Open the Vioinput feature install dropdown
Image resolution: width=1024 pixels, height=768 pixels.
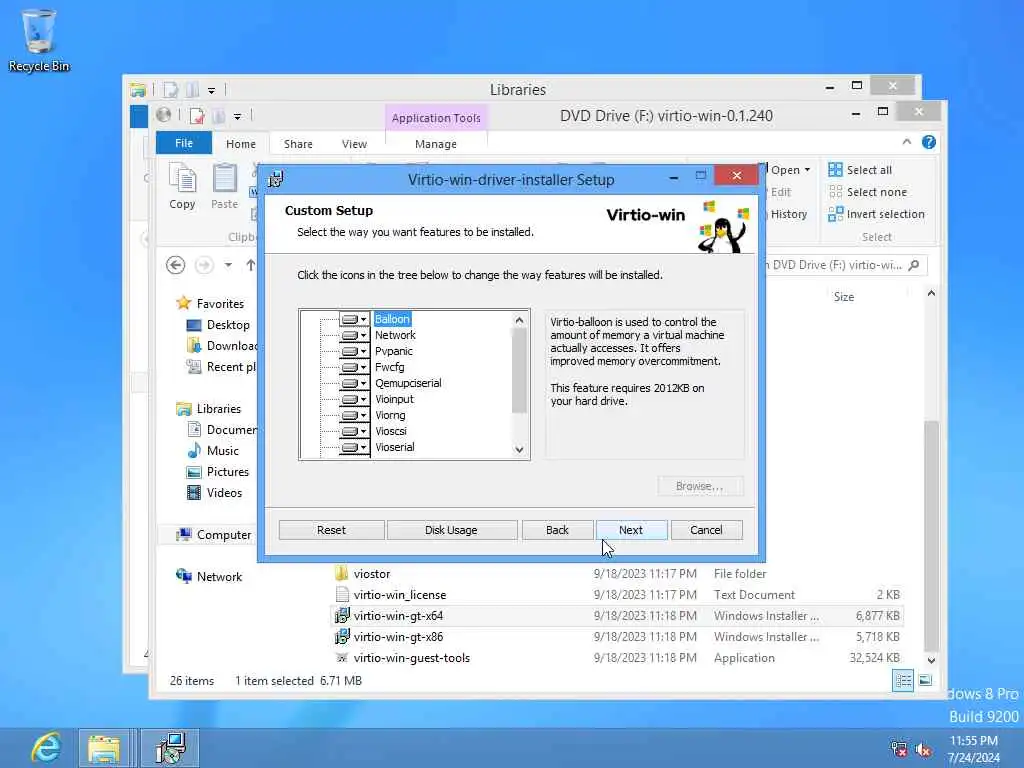tap(355, 399)
